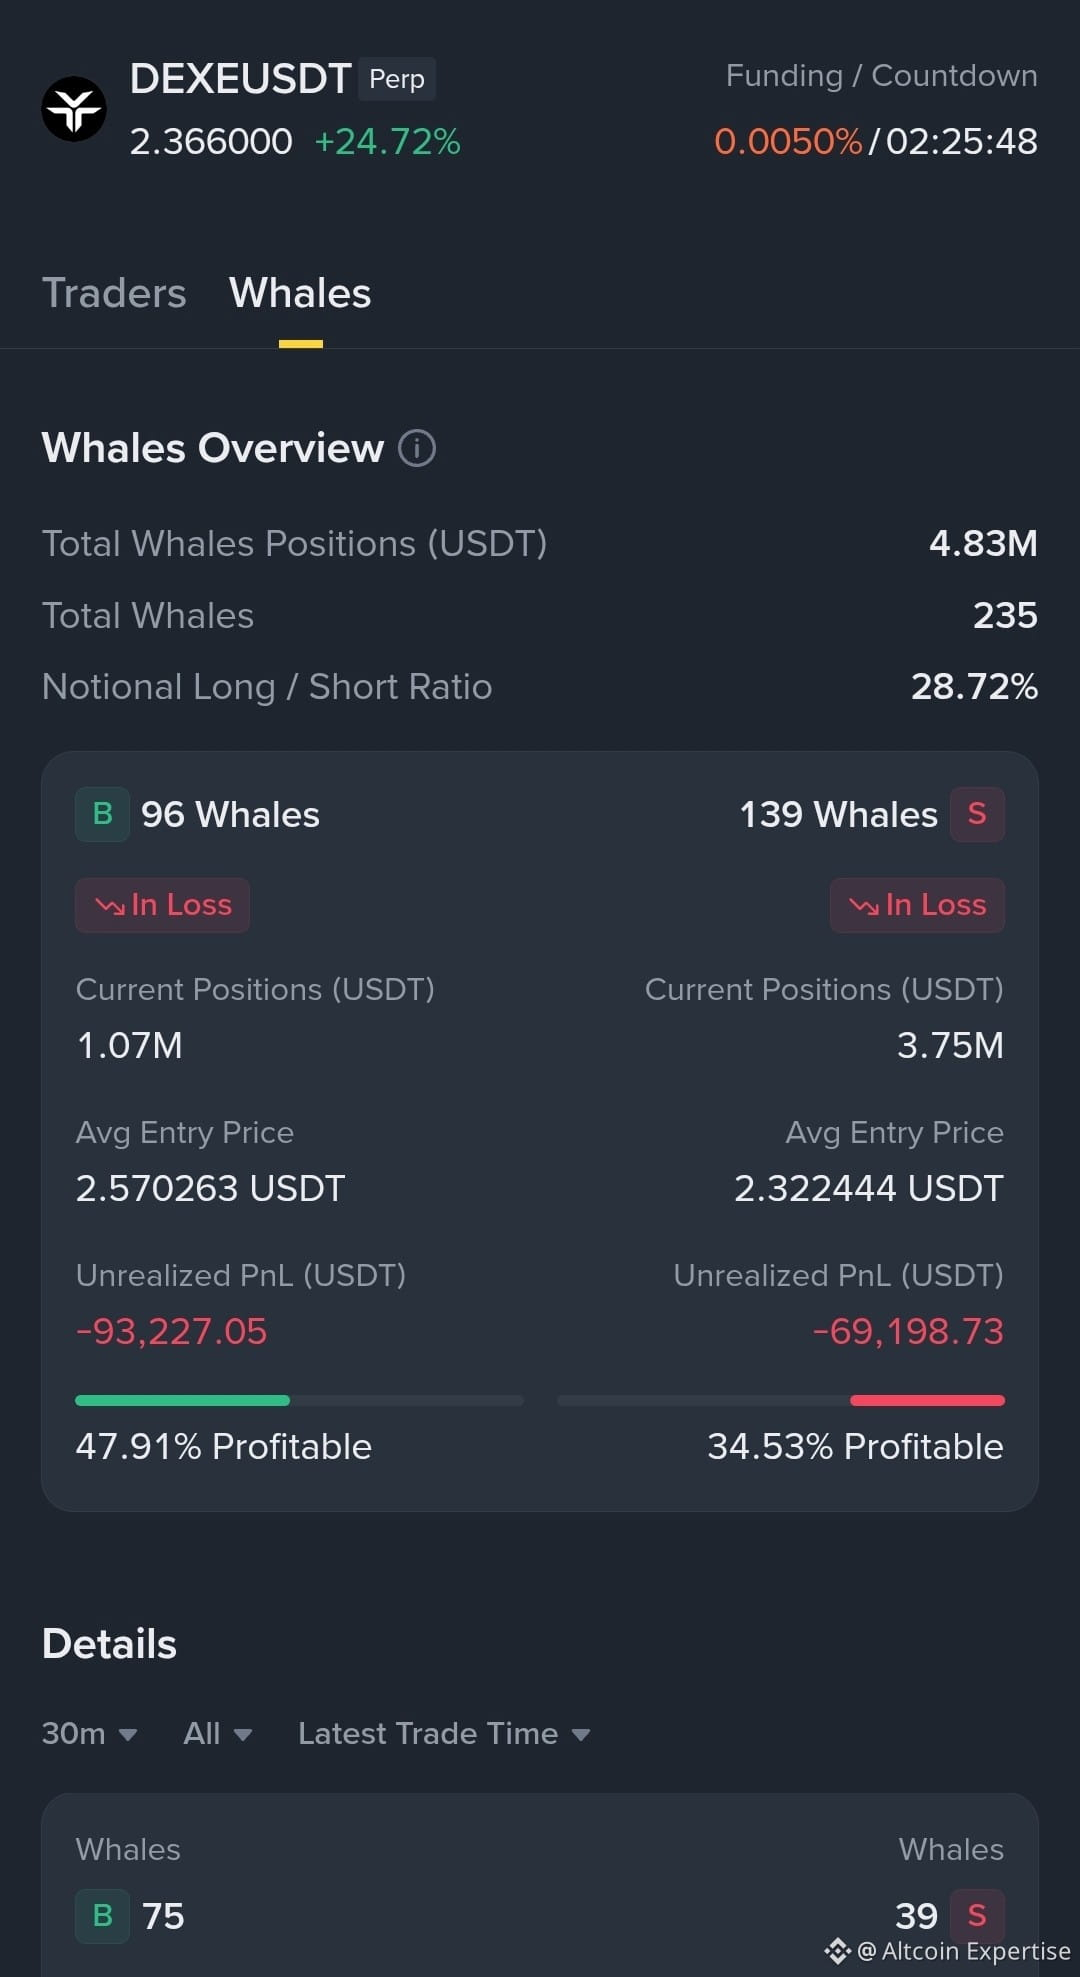Image resolution: width=1080 pixels, height=1977 pixels.
Task: Expand the All filter dropdown
Action: pos(218,1733)
